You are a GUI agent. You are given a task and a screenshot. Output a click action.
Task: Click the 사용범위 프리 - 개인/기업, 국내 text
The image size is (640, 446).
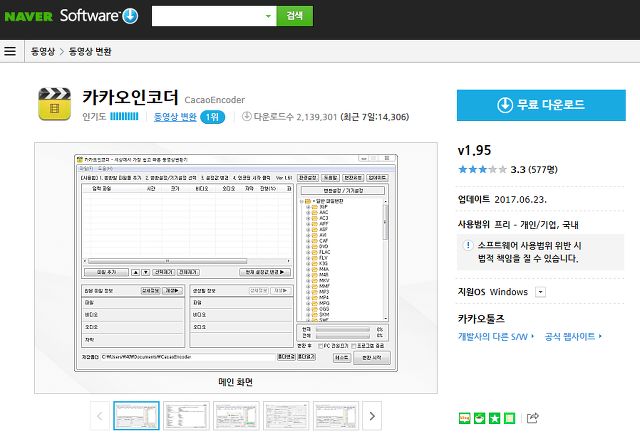[518, 225]
